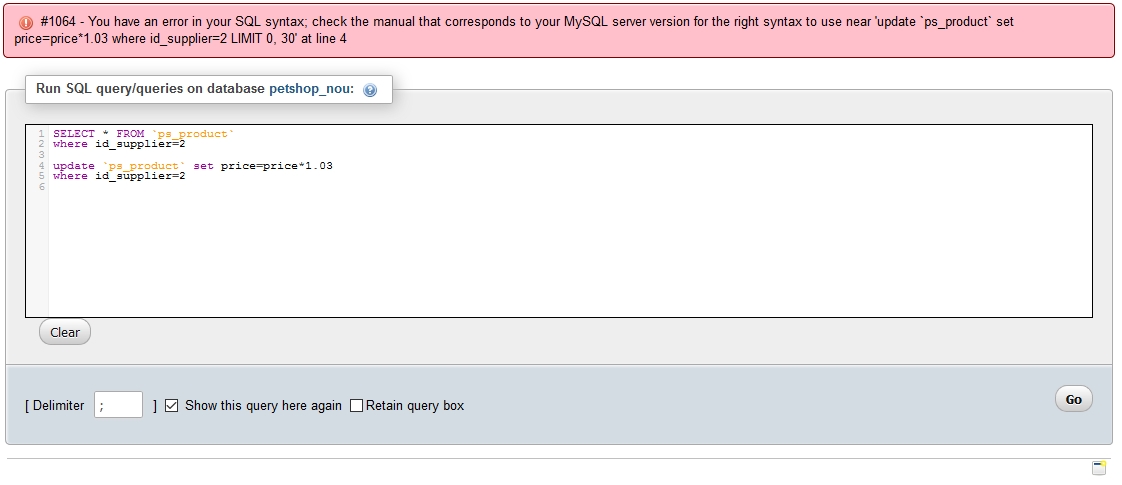
Task: Click the 'Run SQL query/queries on database' heading
Action: coord(150,88)
